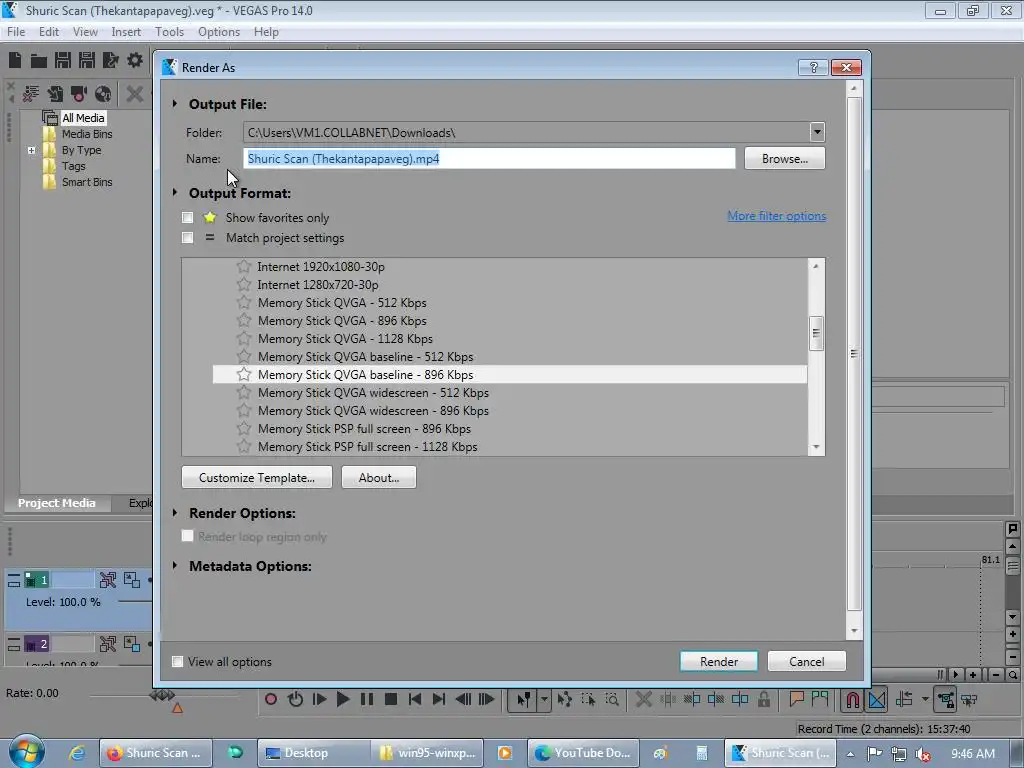Click the Pause button in transport bar
1024x768 pixels.
pos(367,699)
